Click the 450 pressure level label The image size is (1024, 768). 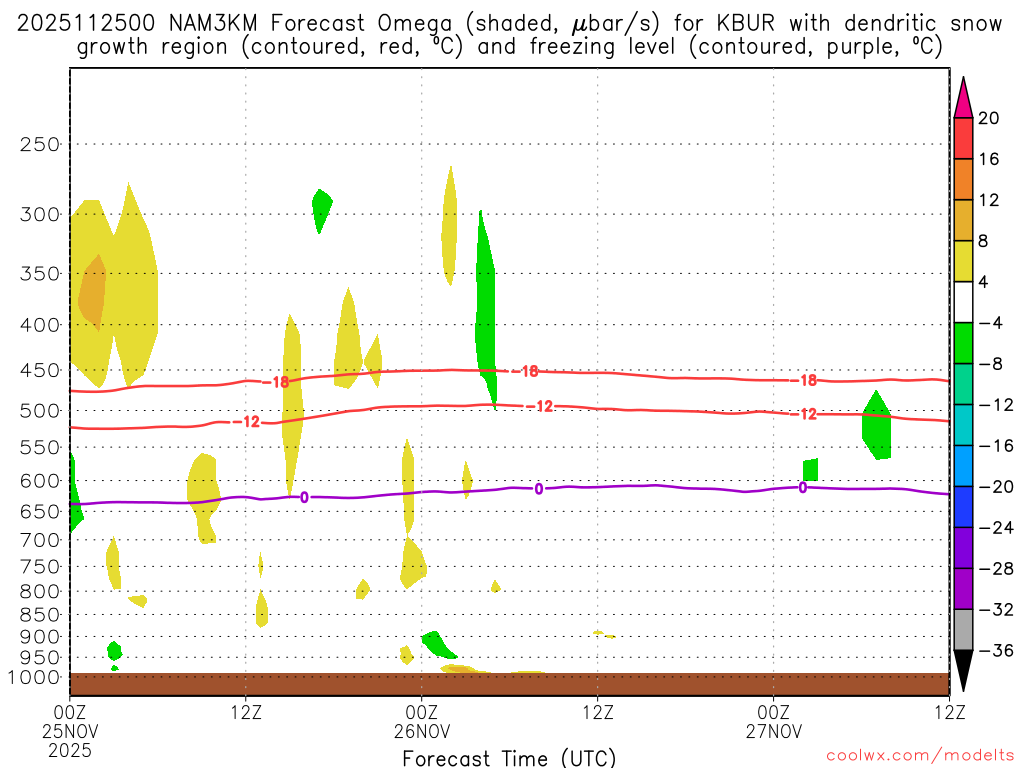[x=40, y=370]
